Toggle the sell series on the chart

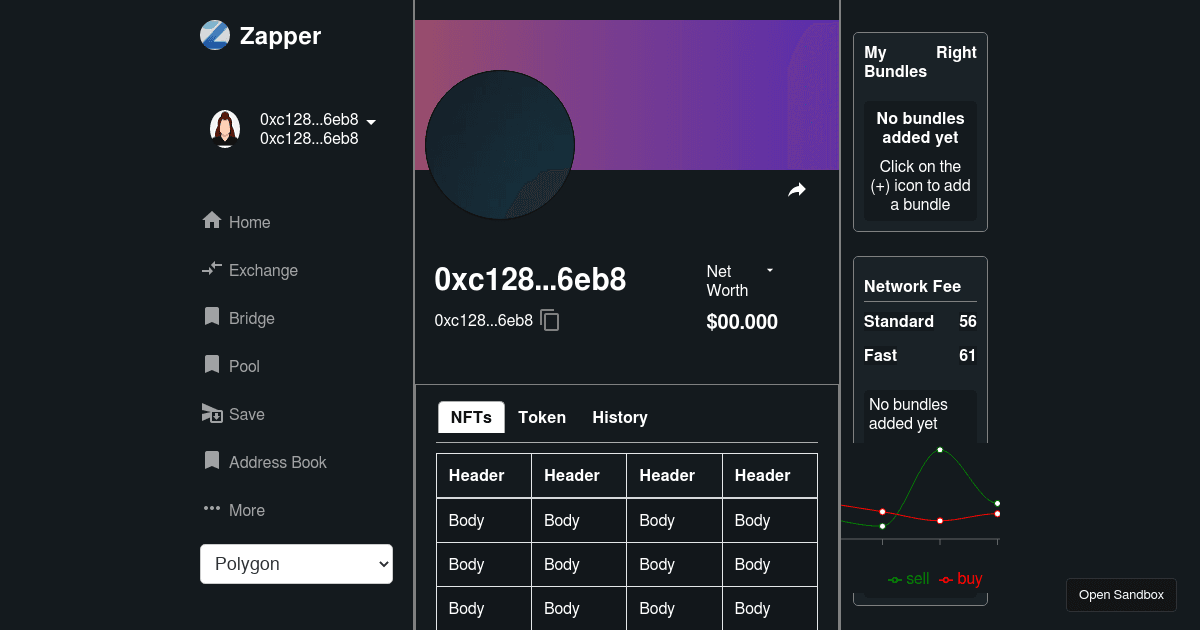(908, 578)
